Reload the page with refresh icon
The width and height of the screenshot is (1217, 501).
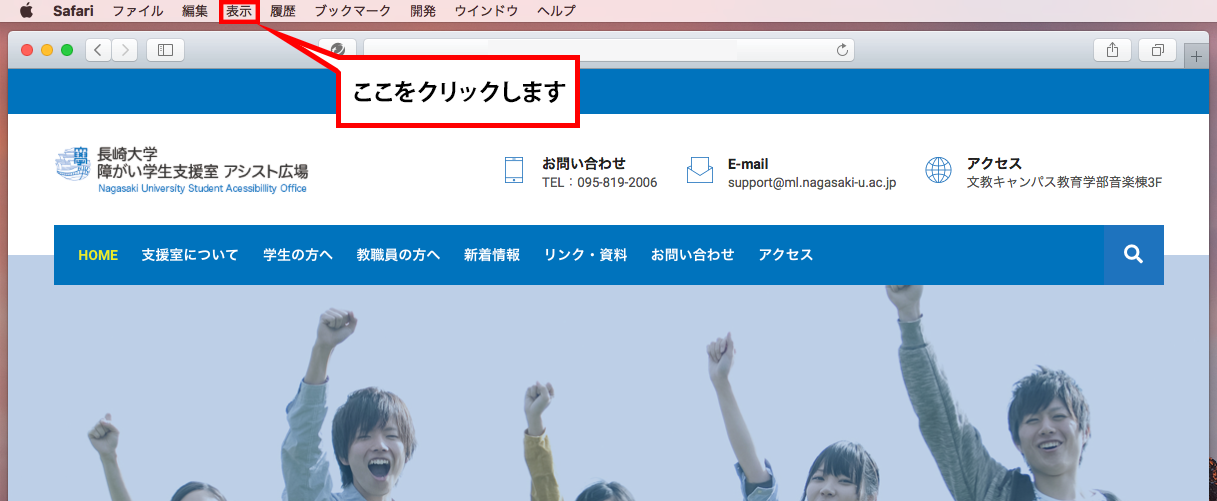point(842,49)
